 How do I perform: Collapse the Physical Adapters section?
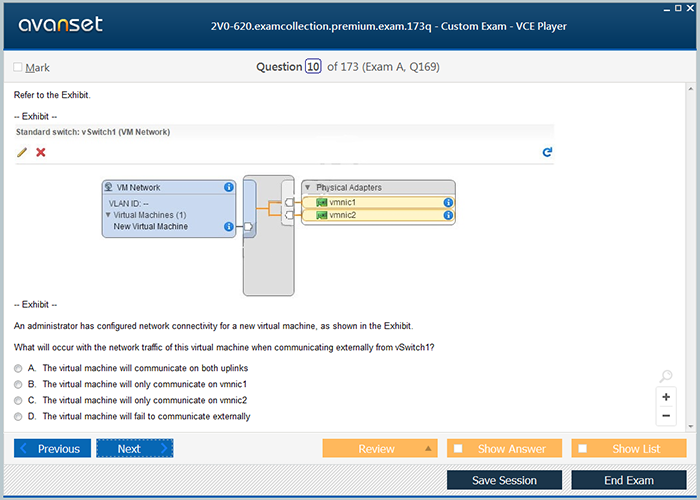coord(308,187)
